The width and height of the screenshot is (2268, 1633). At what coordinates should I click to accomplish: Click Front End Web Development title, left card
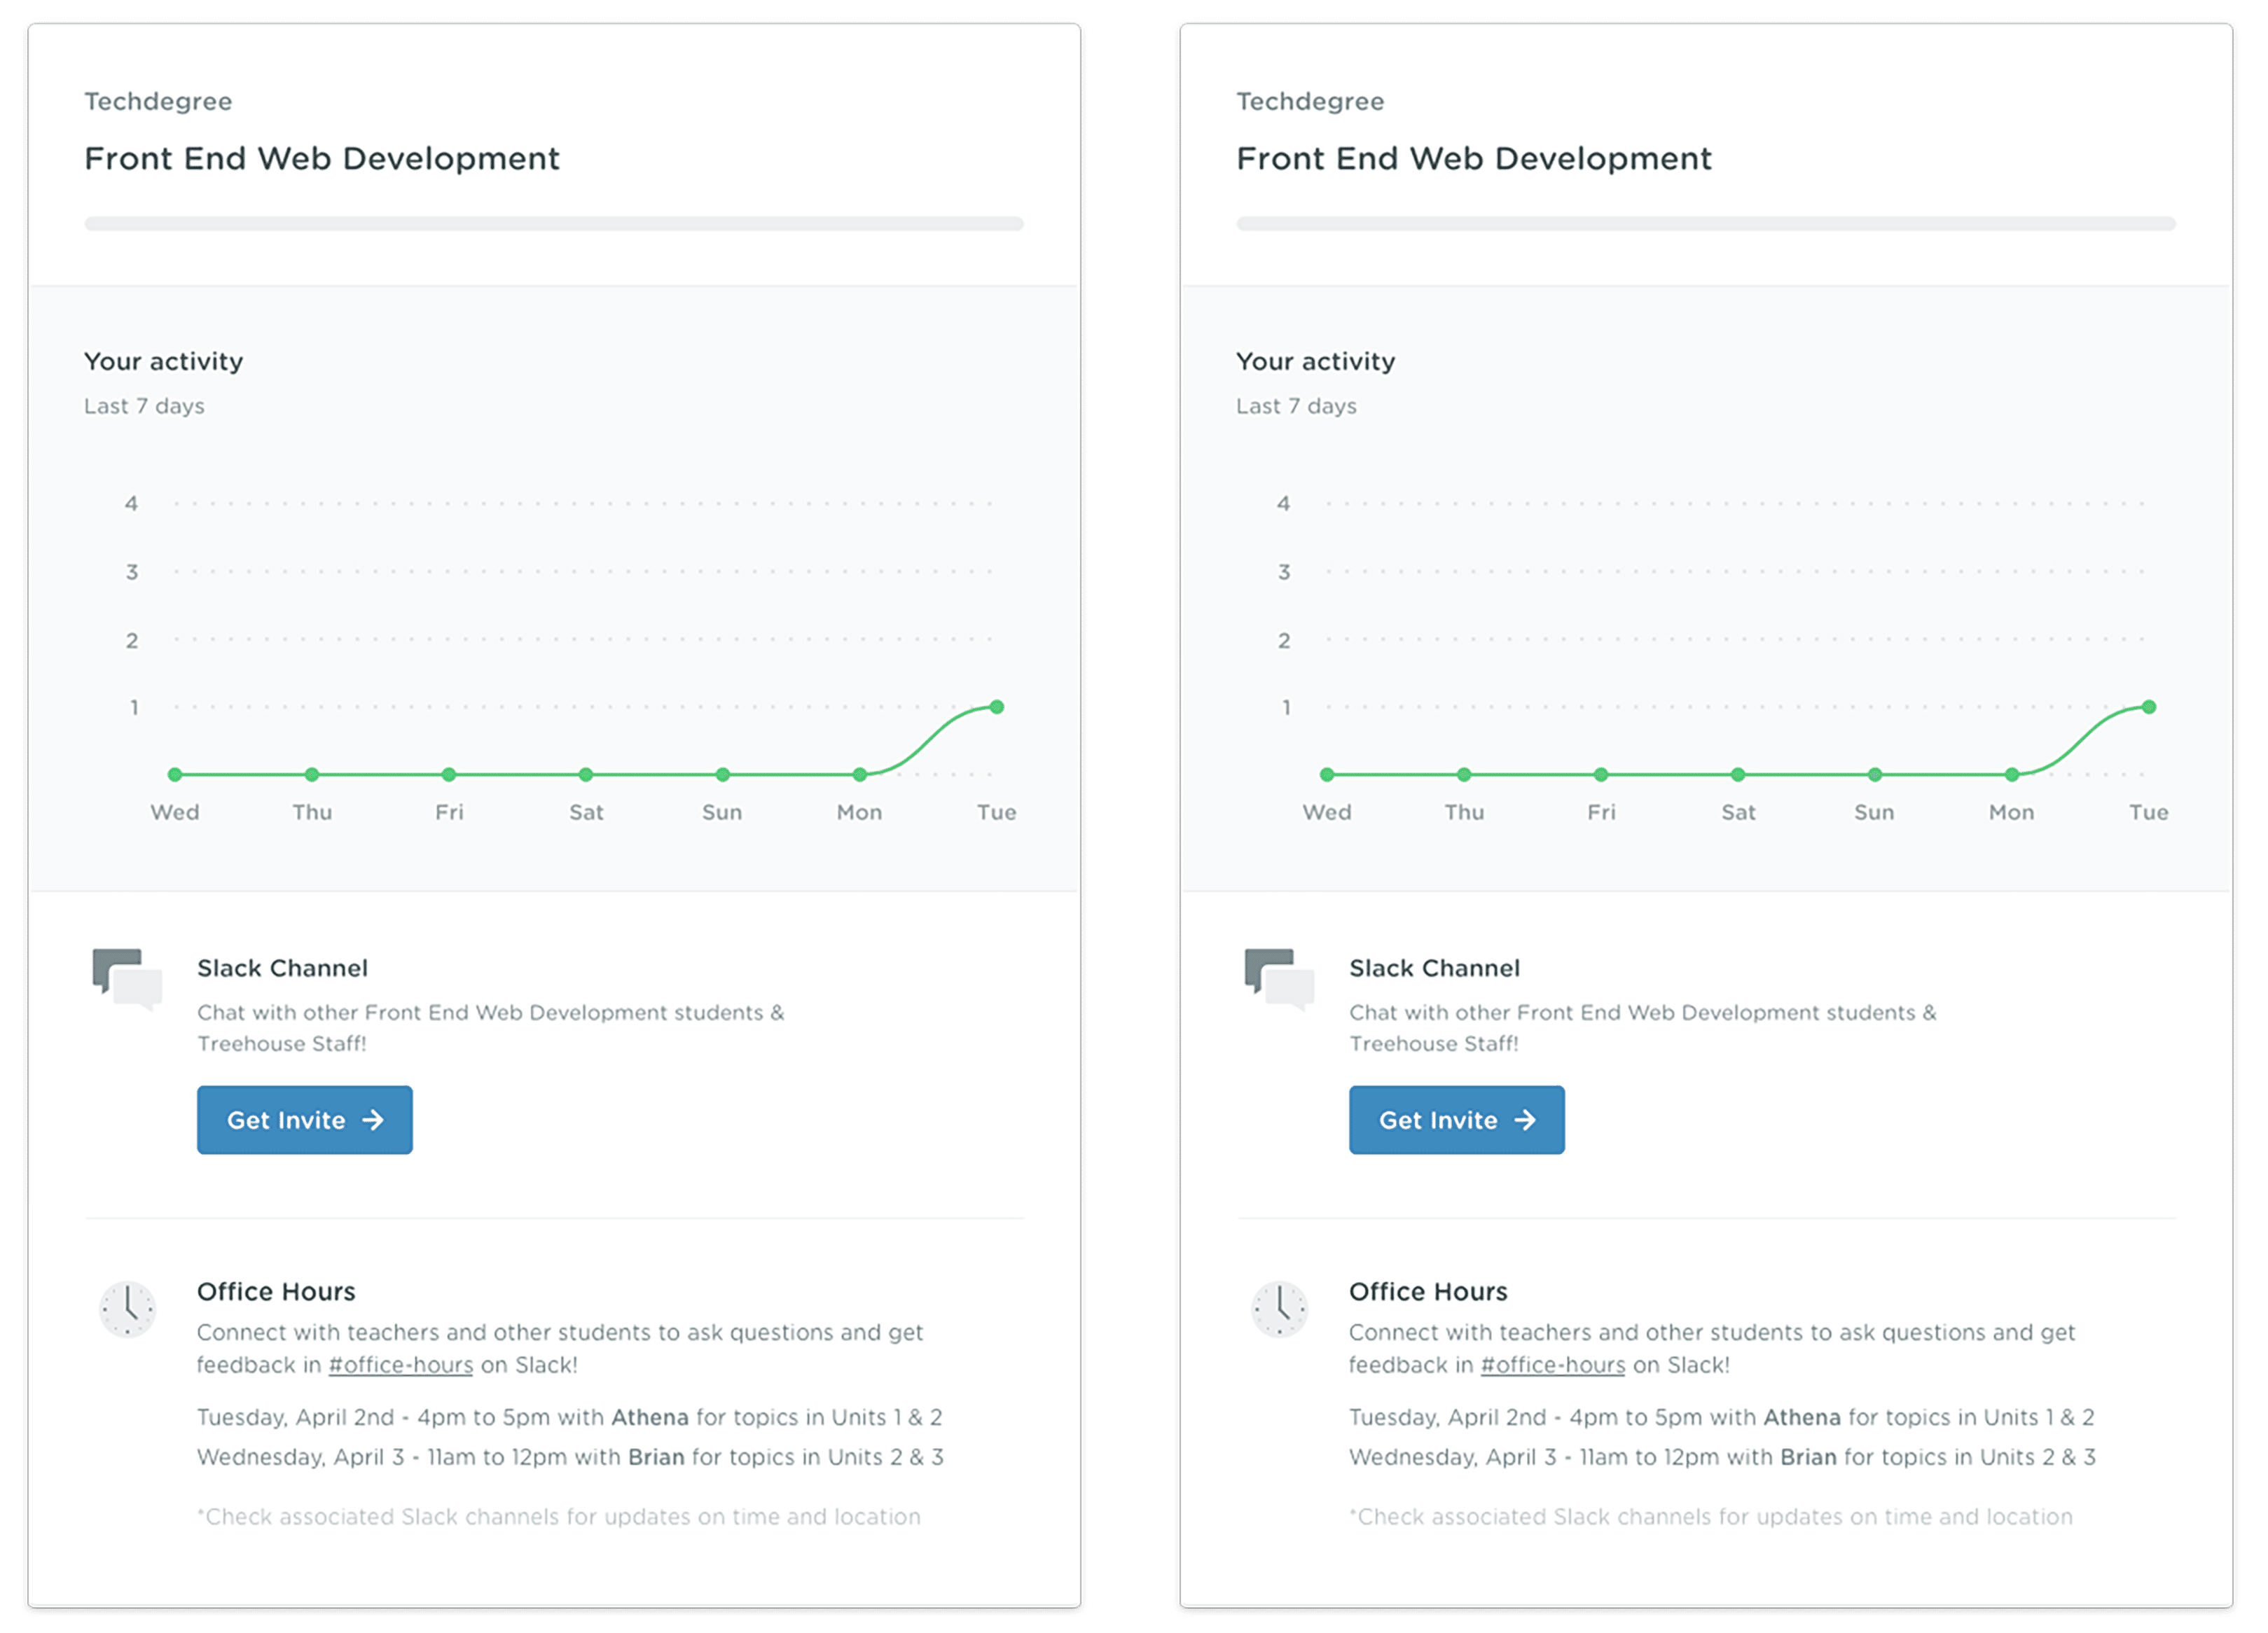click(322, 158)
